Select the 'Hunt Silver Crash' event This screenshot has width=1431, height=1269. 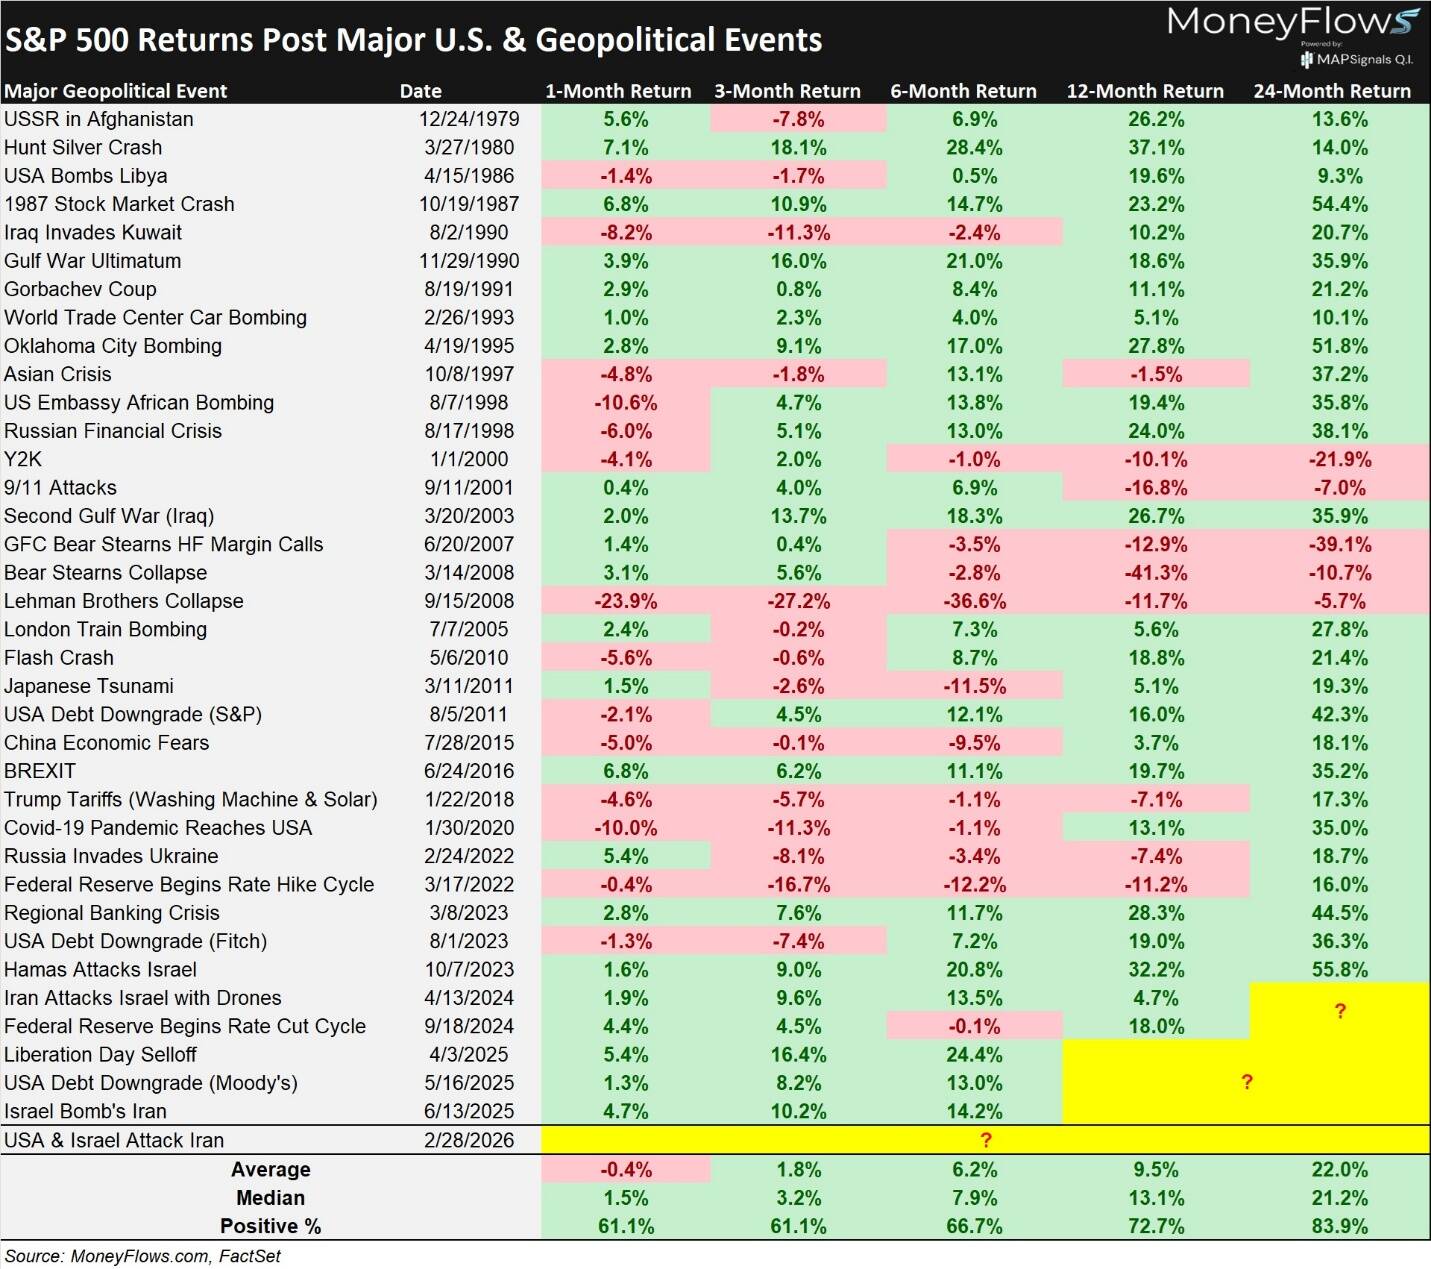point(83,147)
